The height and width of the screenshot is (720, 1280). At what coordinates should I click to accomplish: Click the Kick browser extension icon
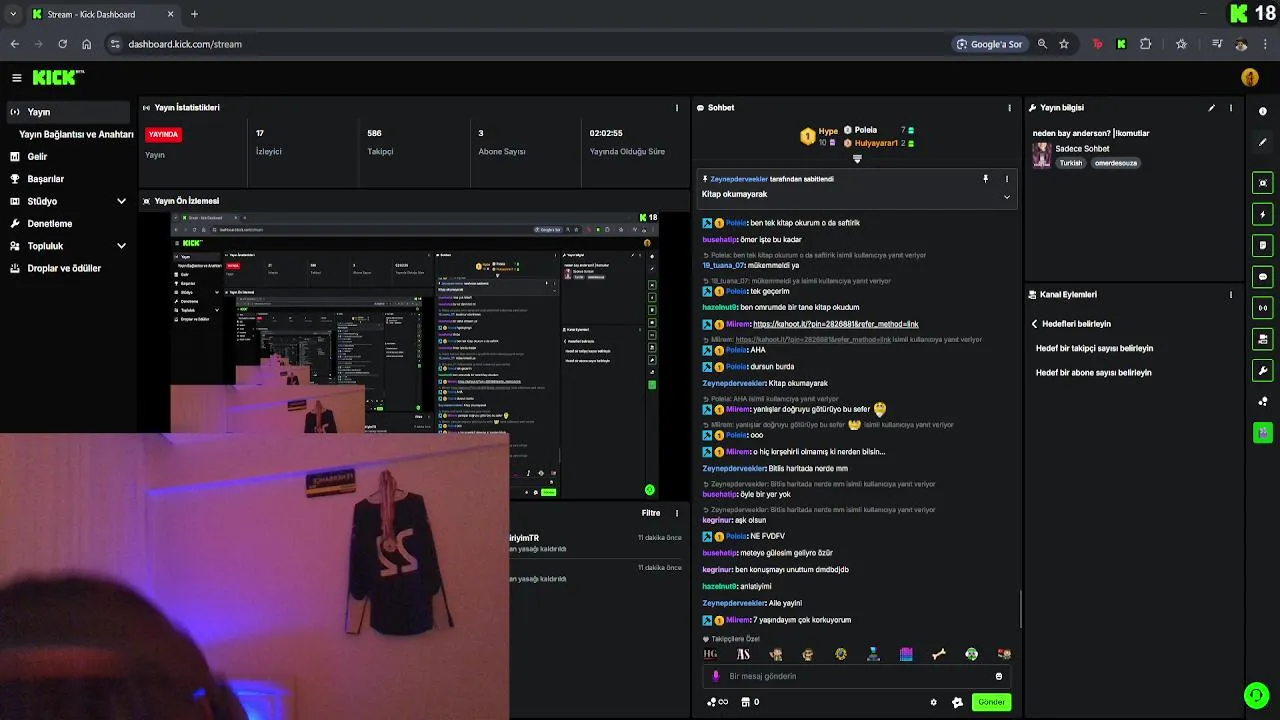pos(1121,44)
